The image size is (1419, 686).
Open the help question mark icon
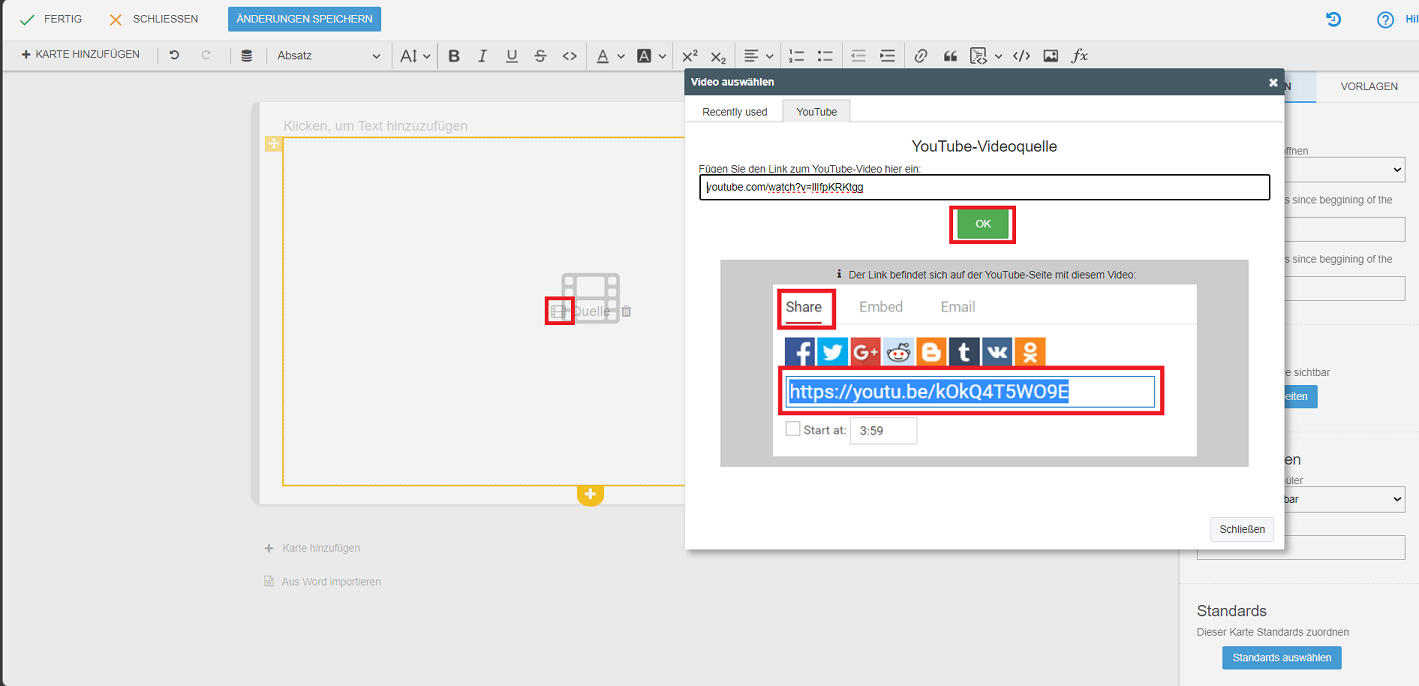pos(1385,20)
